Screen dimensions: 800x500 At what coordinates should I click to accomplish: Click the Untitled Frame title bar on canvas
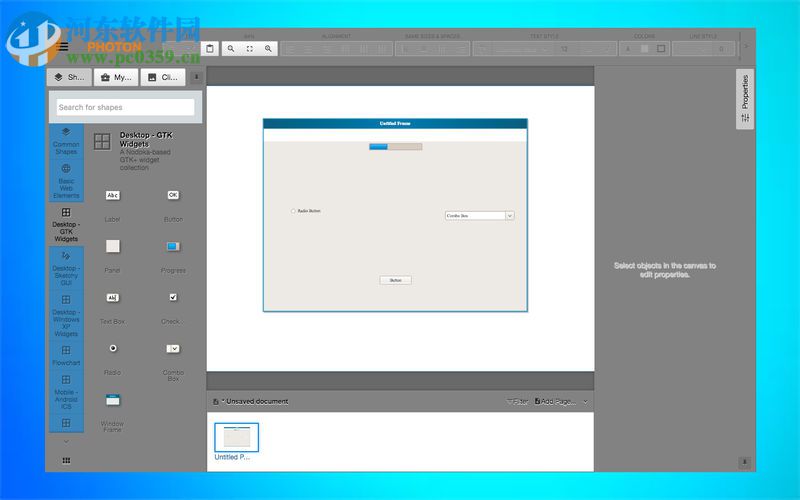395,123
